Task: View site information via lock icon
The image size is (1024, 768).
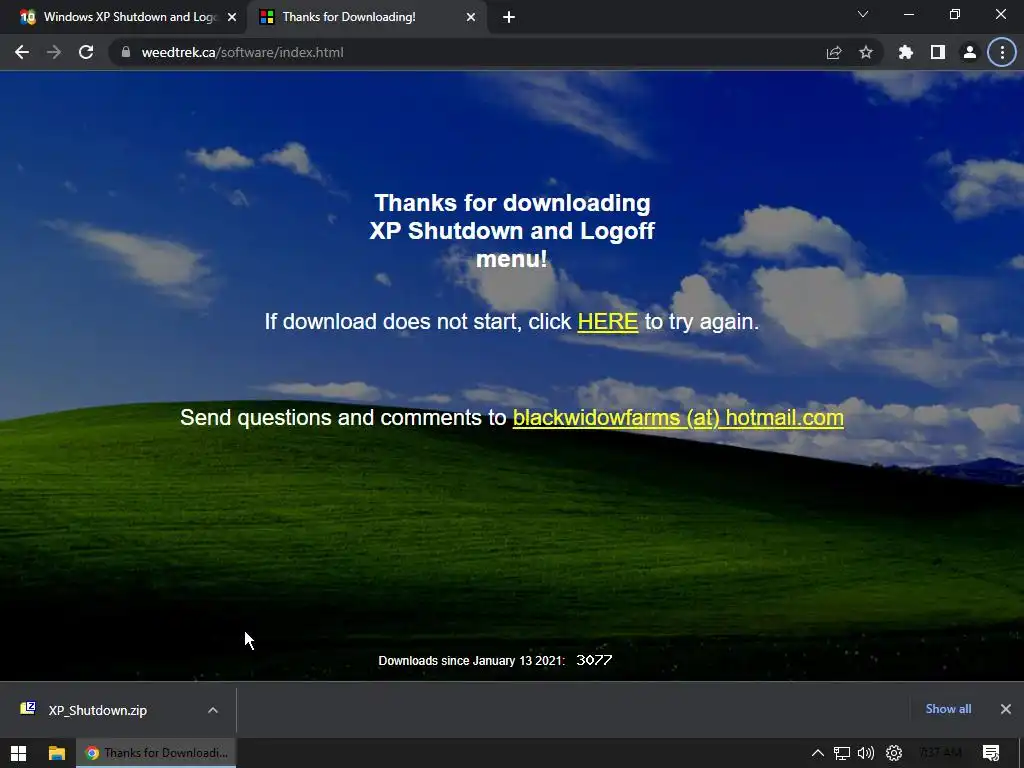Action: point(126,52)
